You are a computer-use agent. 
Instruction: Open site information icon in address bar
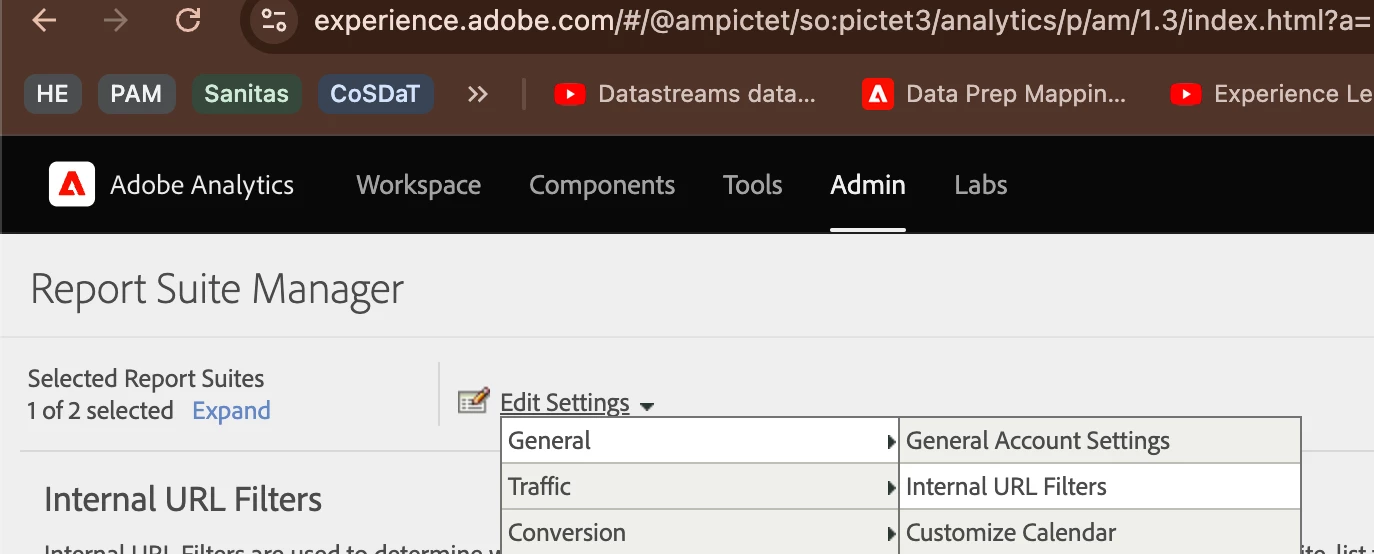click(273, 20)
